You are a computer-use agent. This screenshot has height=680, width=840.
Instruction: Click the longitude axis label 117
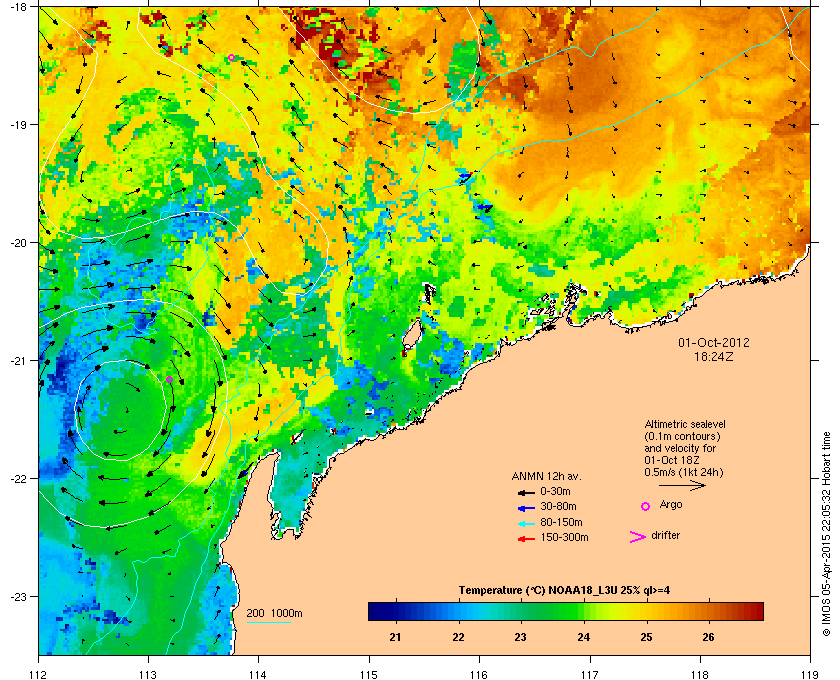pos(590,674)
